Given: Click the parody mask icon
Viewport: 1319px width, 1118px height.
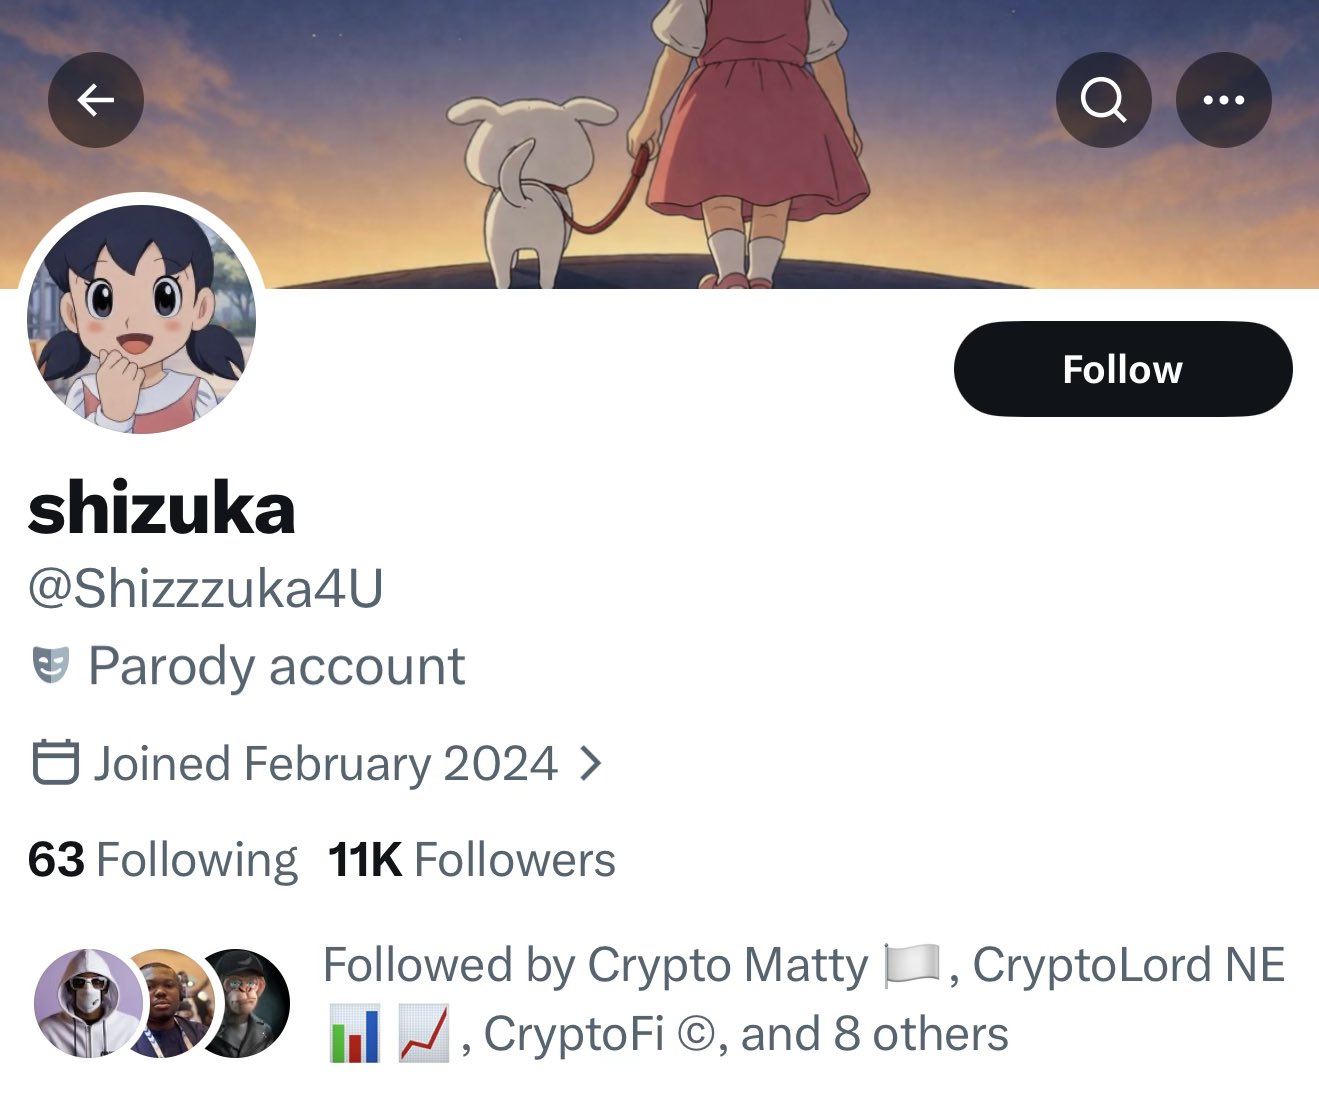Looking at the screenshot, I should pos(51,666).
